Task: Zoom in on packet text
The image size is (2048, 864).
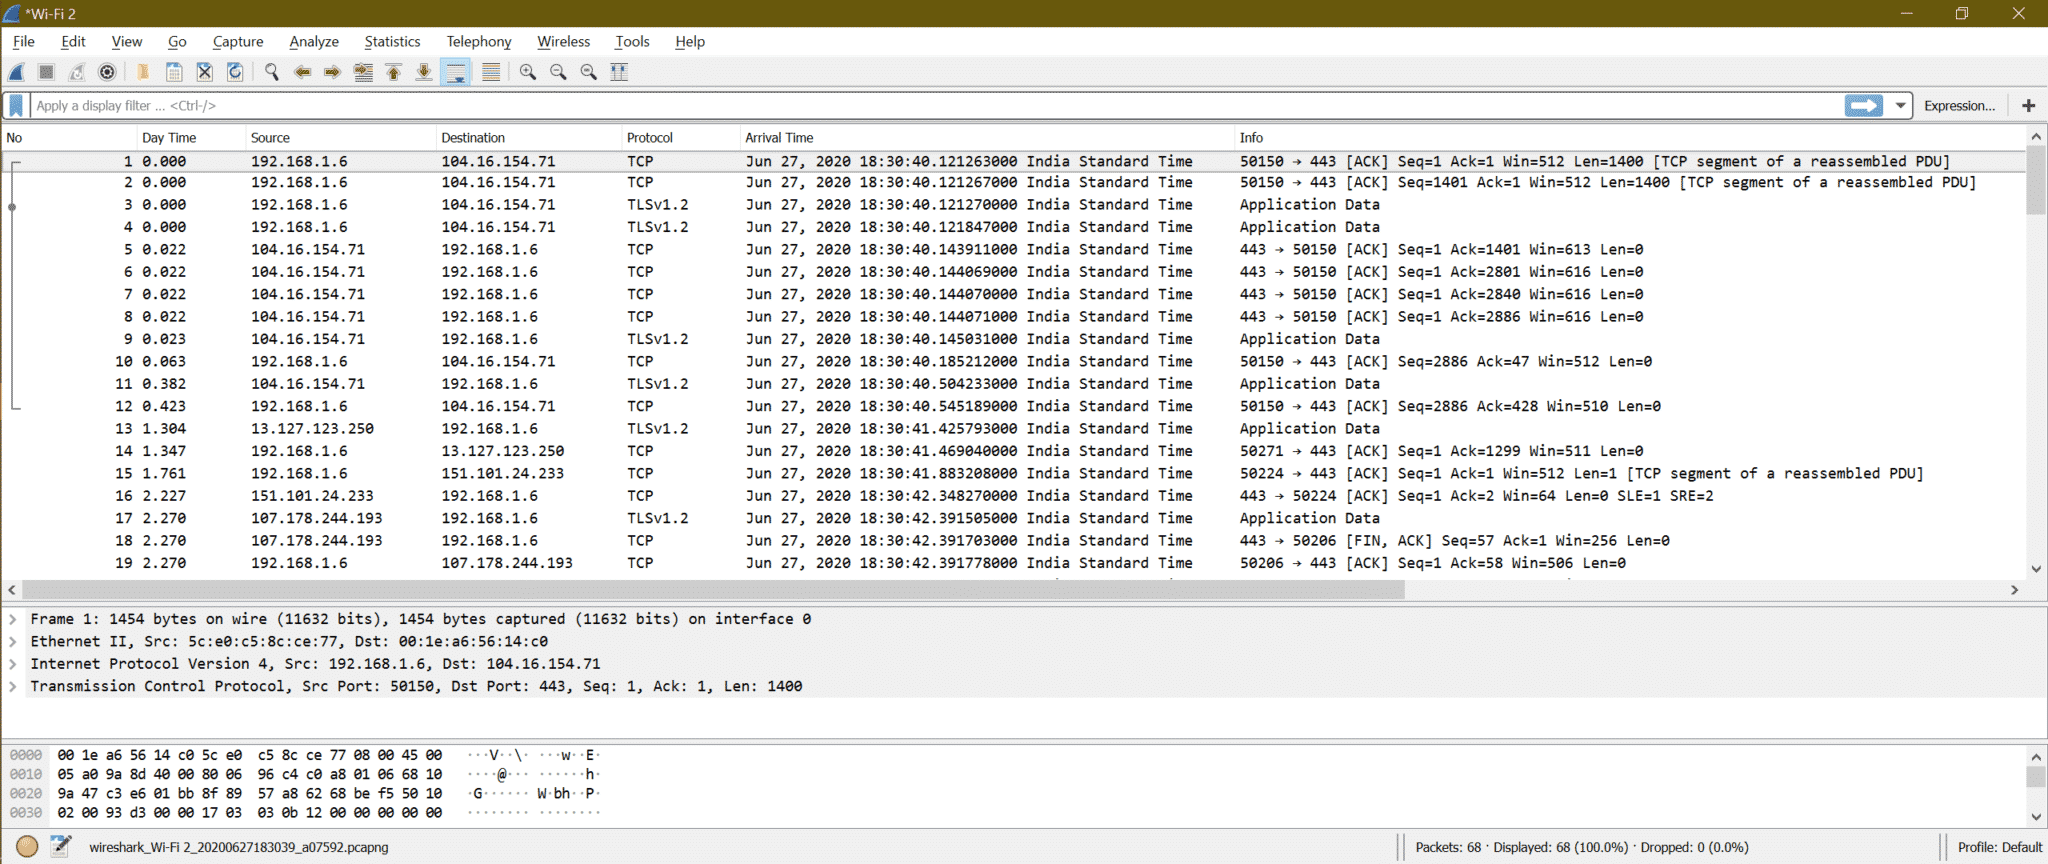Action: click(527, 72)
